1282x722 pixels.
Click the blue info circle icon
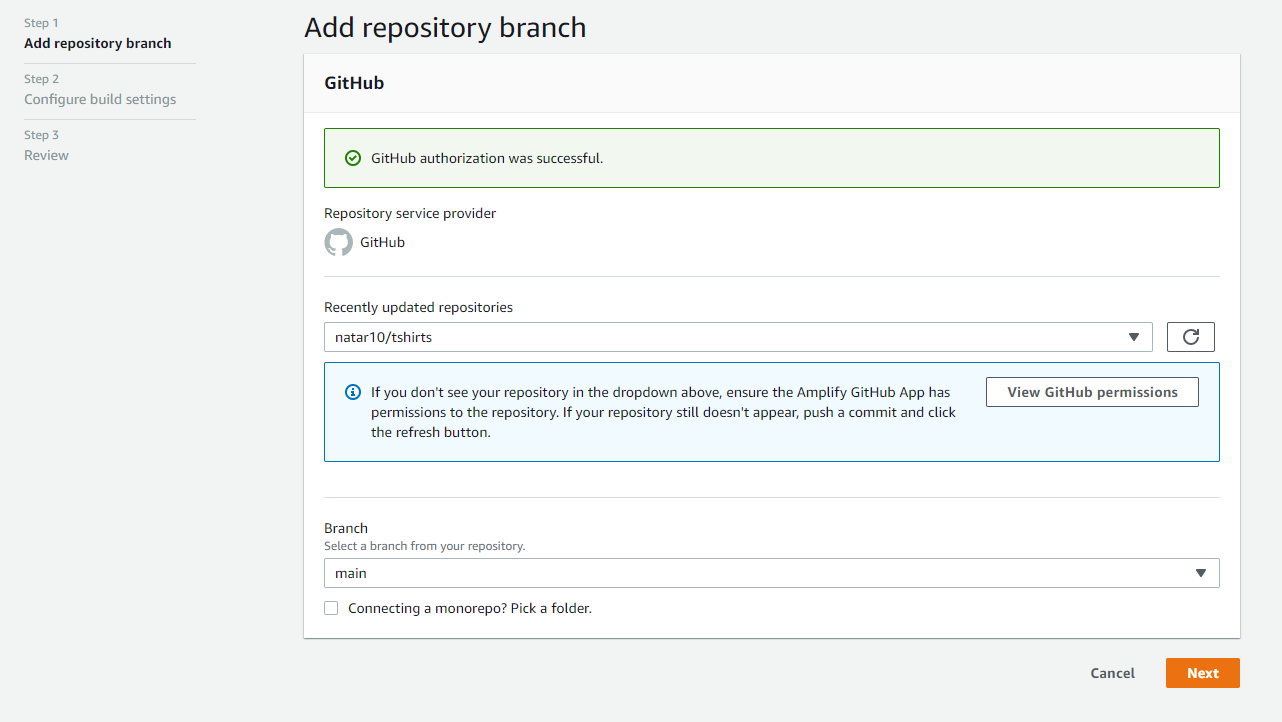352,392
